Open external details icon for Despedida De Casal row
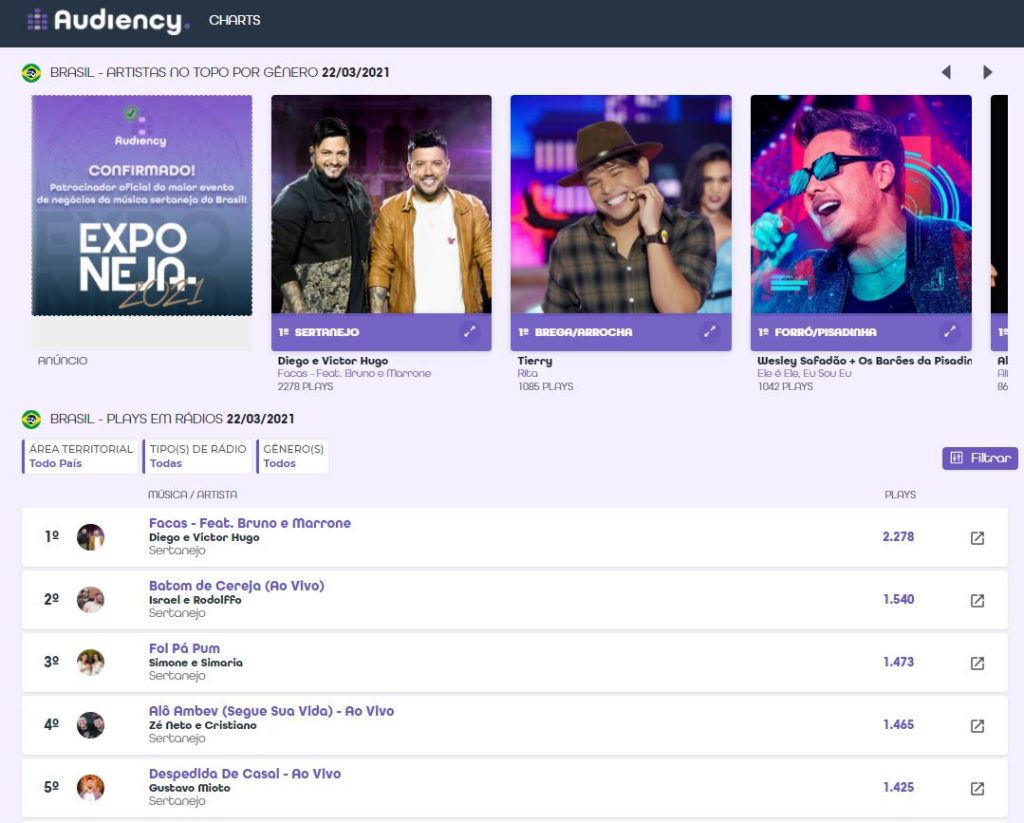 (977, 788)
